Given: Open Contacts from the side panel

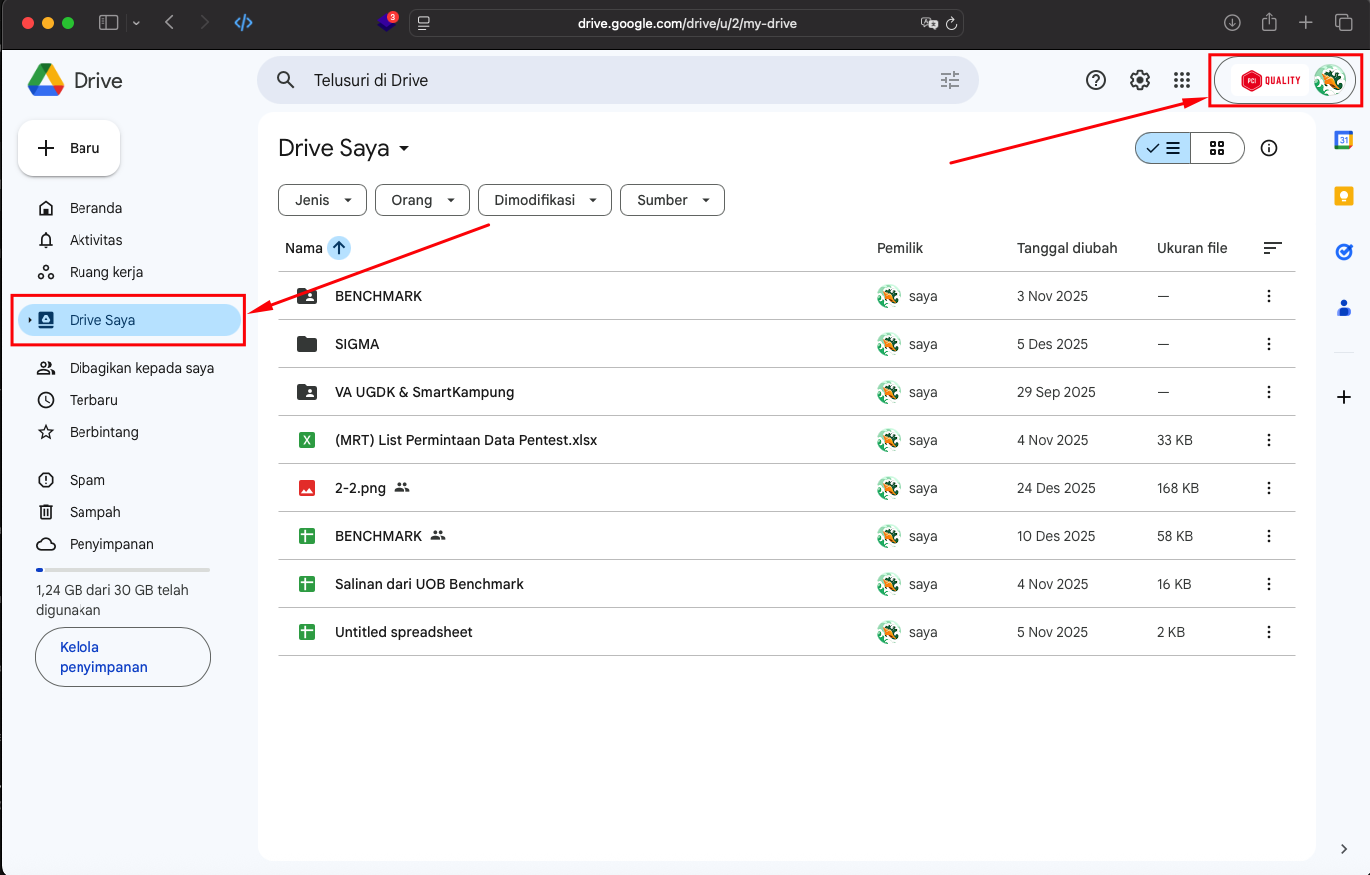Looking at the screenshot, I should point(1344,308).
